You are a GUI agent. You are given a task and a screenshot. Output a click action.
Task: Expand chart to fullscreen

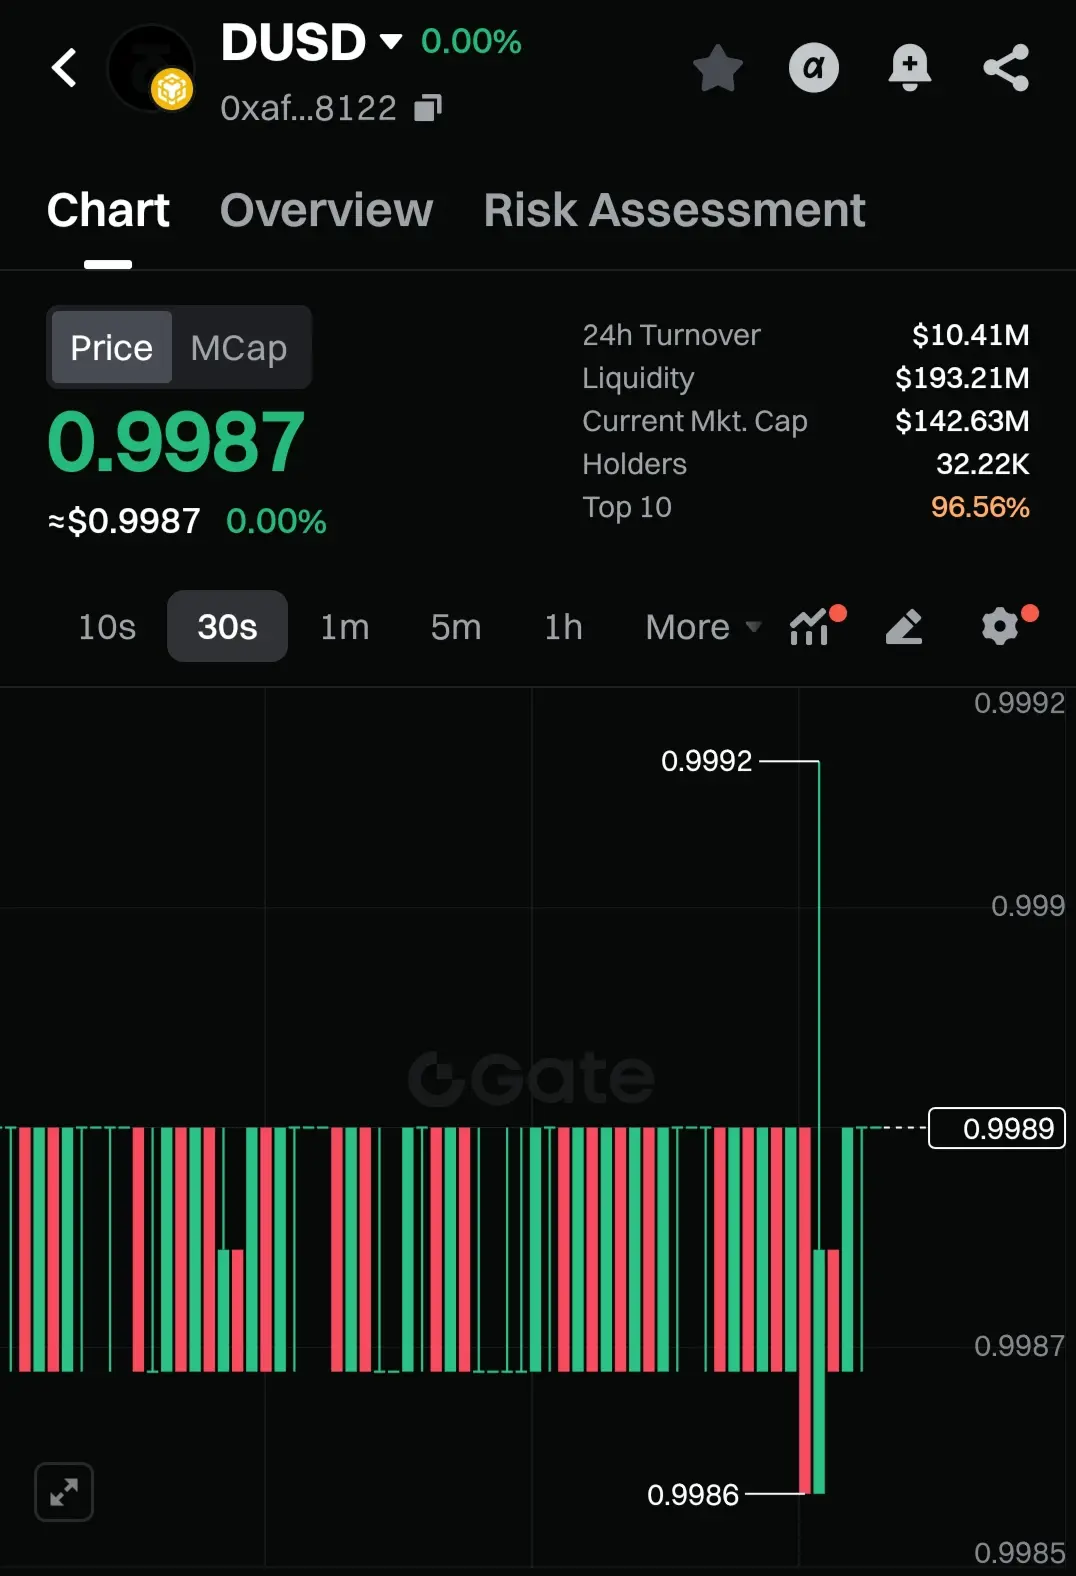(x=64, y=1492)
